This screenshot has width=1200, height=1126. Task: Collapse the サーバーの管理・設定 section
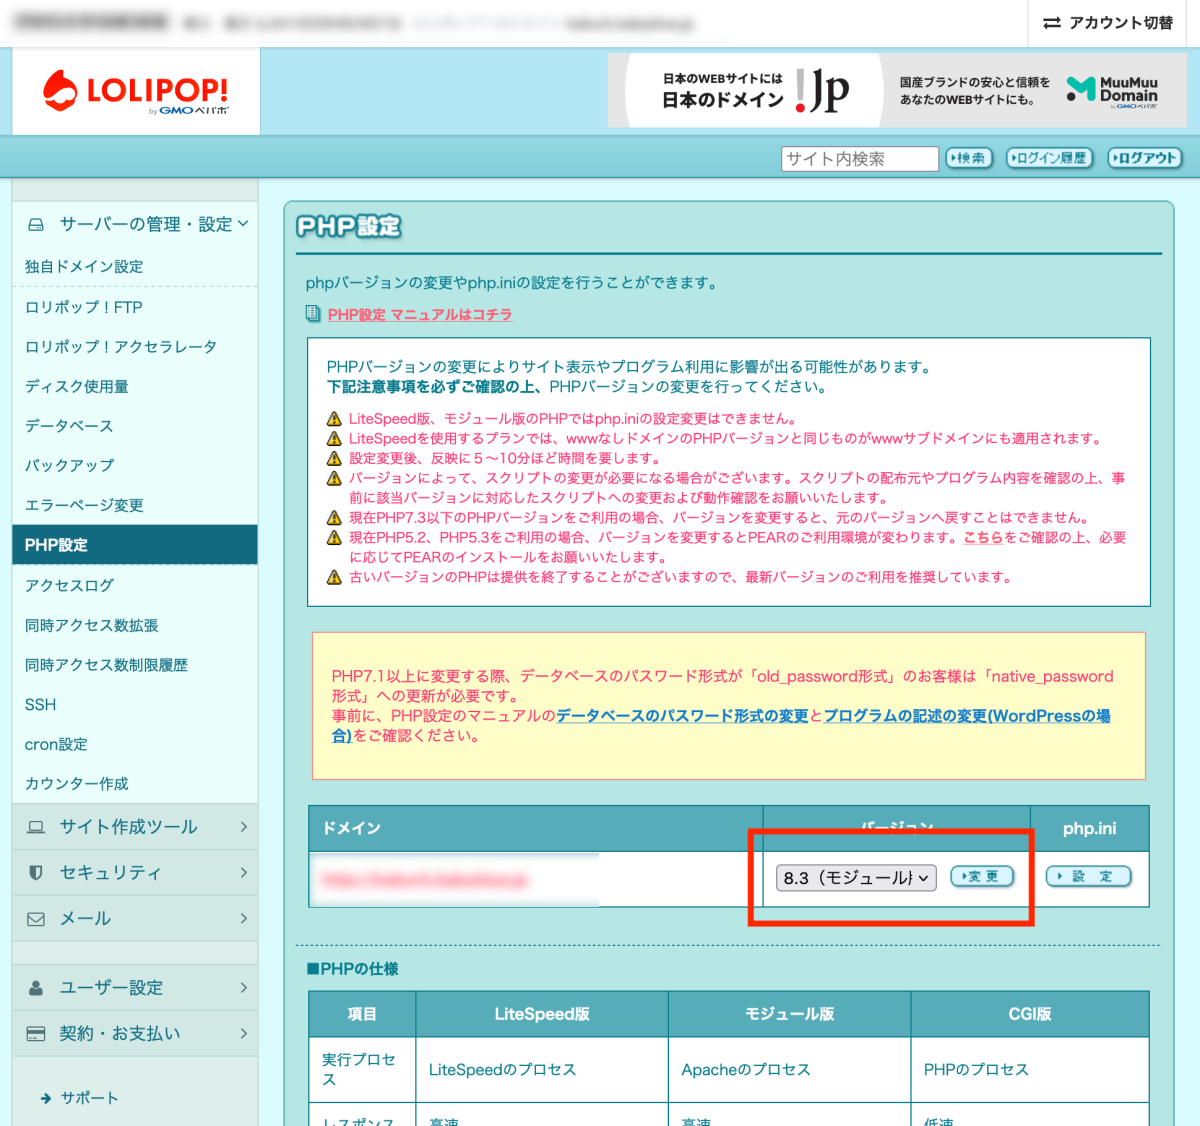pos(243,224)
